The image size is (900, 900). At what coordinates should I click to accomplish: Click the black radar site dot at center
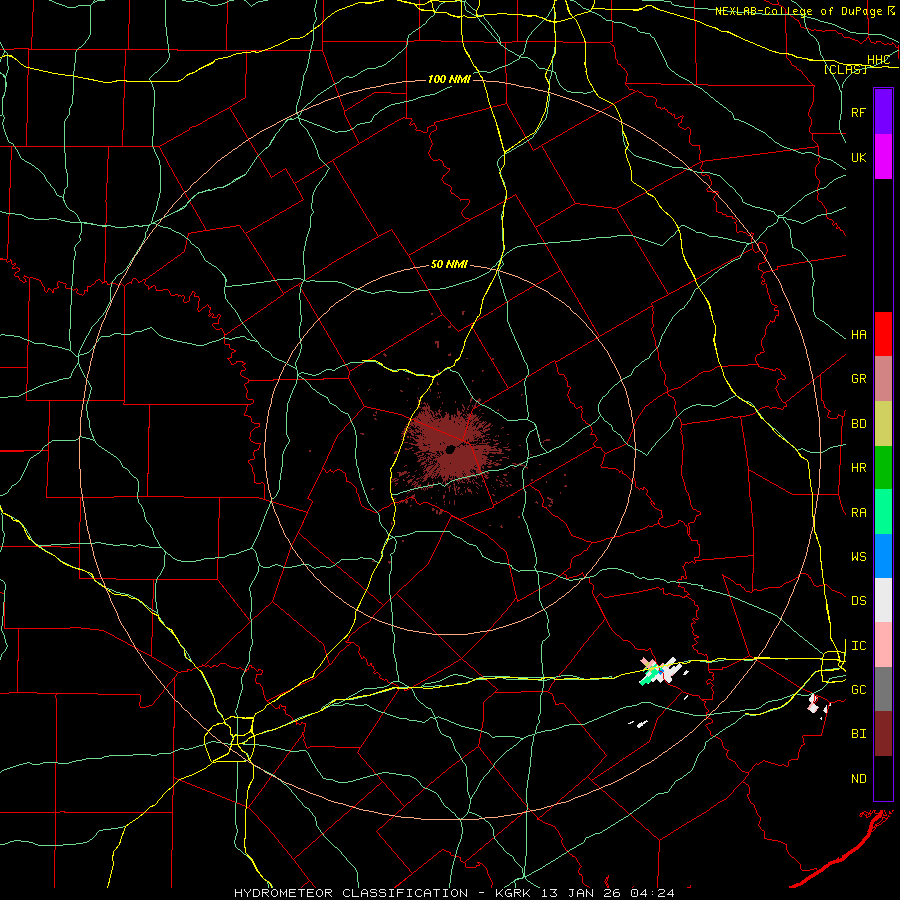[x=451, y=449]
